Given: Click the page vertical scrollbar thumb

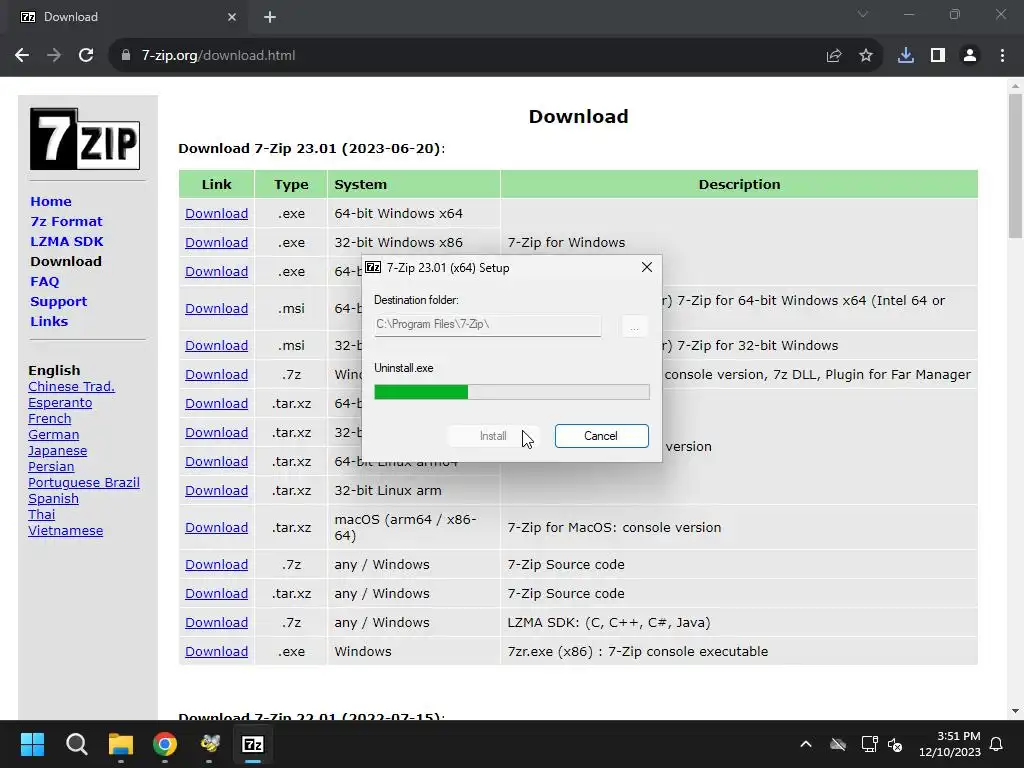Looking at the screenshot, I should point(1015,166).
